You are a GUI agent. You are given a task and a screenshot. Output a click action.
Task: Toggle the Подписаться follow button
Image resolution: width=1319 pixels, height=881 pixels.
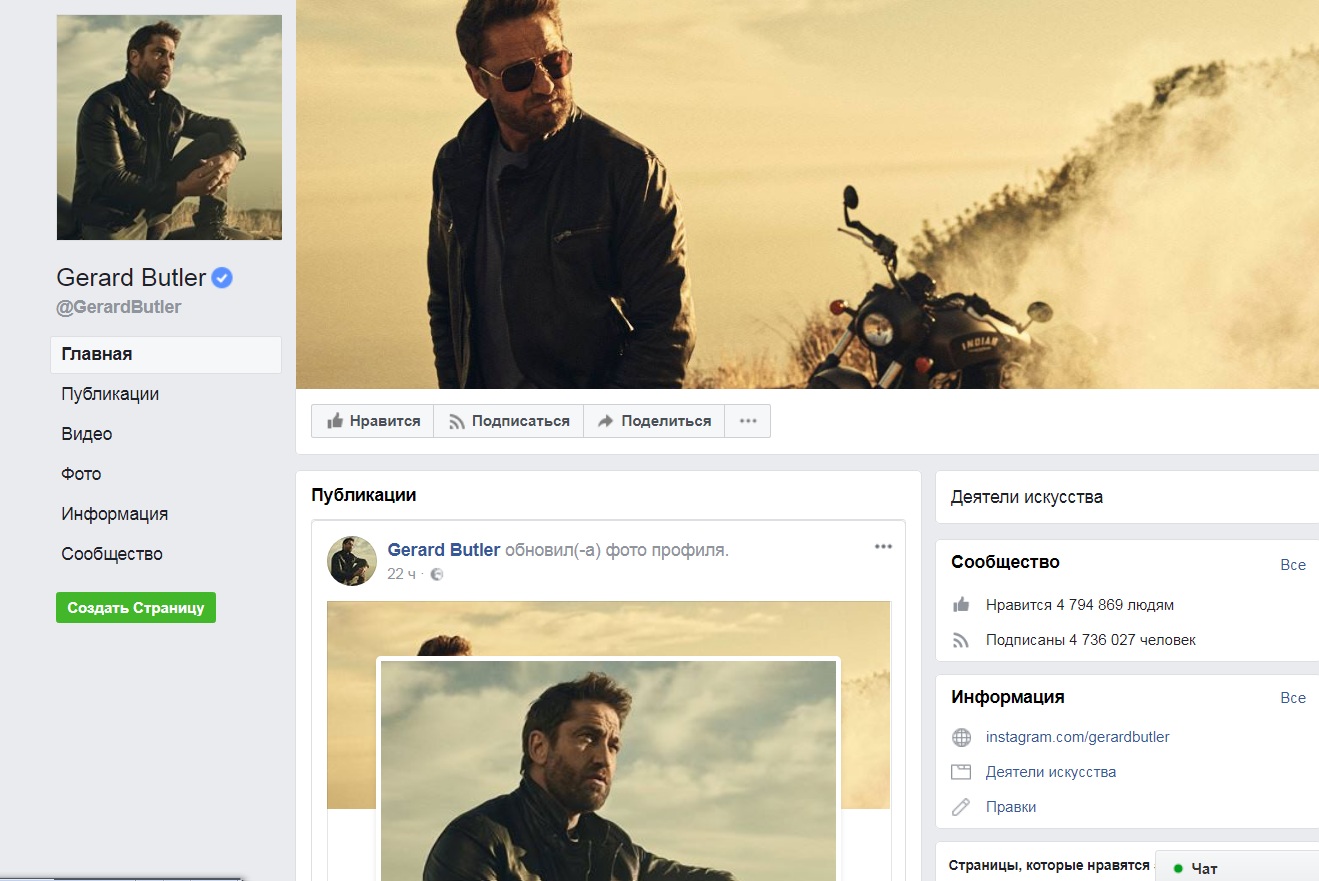508,421
